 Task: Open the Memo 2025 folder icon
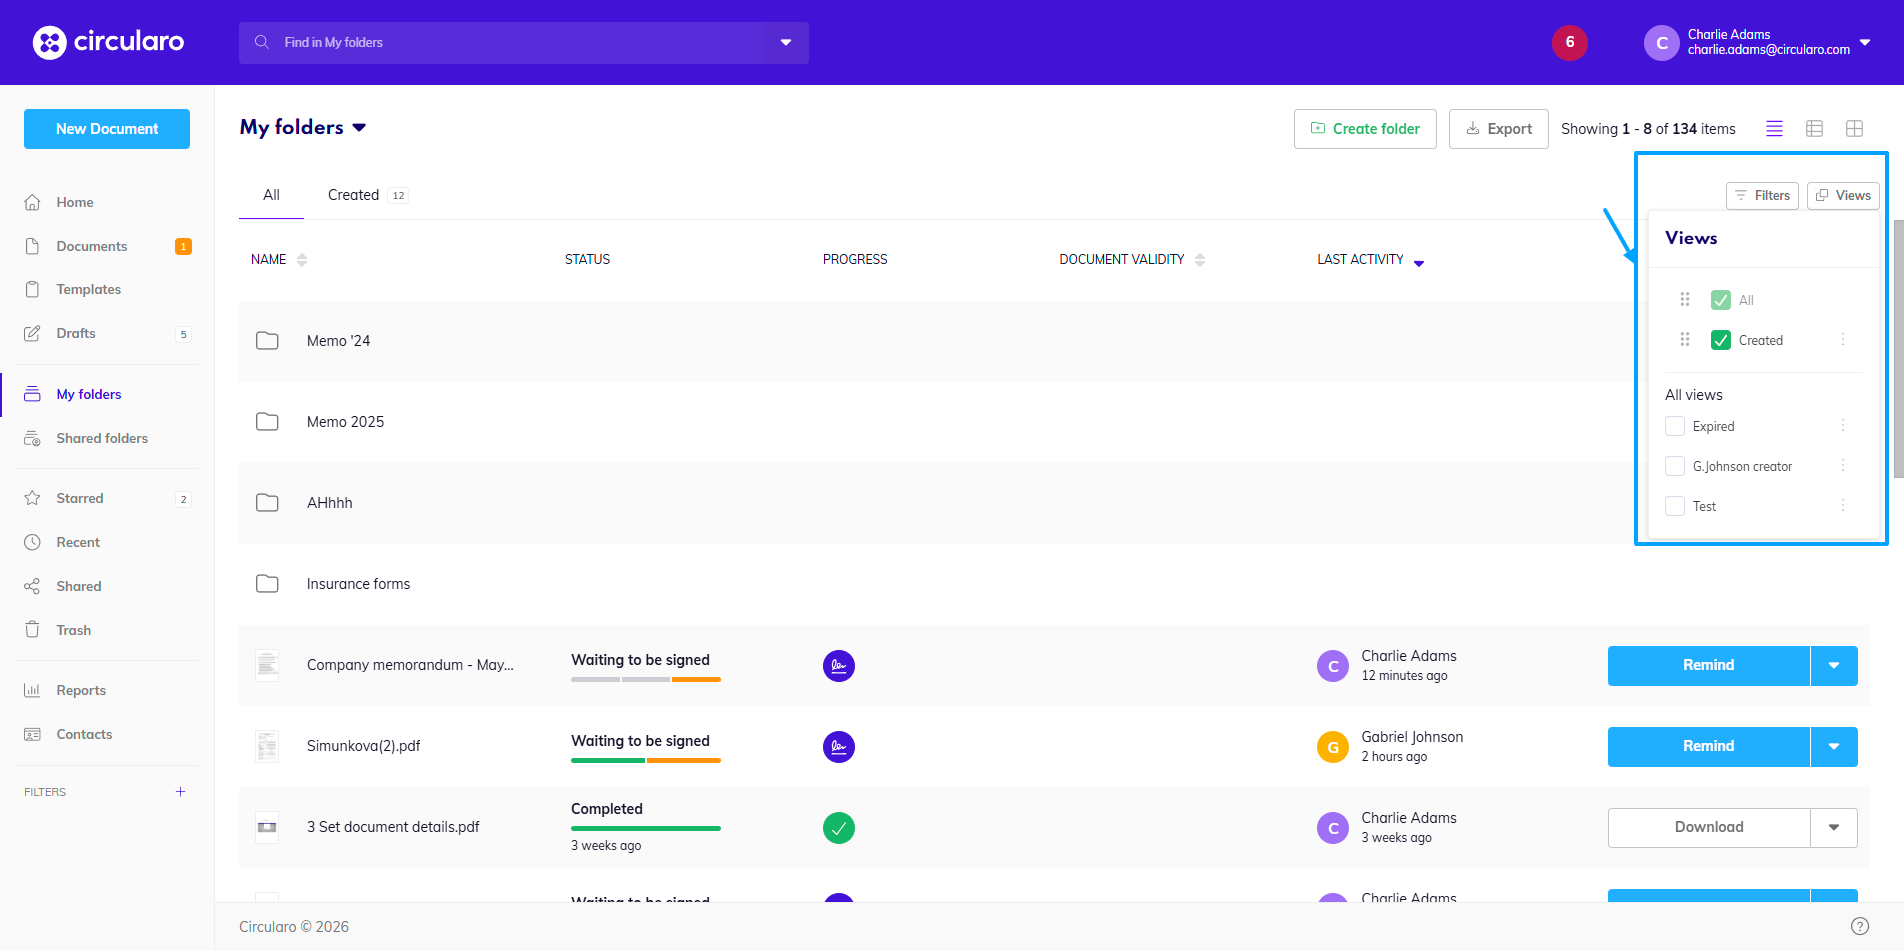(x=267, y=422)
